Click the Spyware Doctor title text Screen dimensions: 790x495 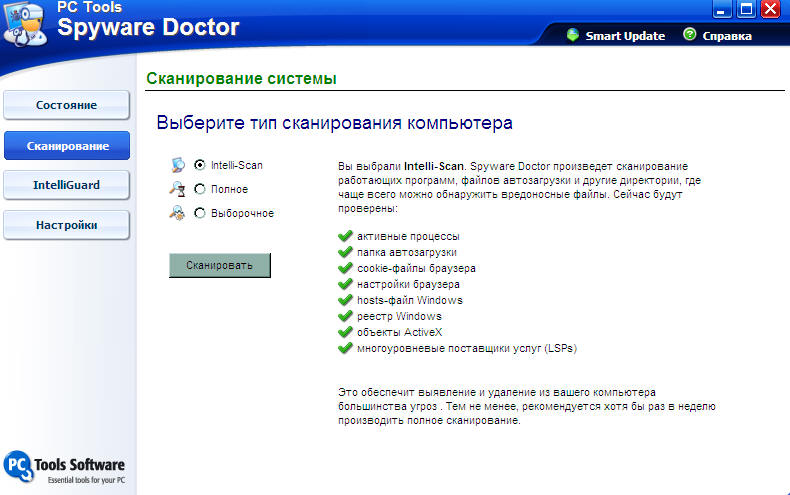pos(148,27)
